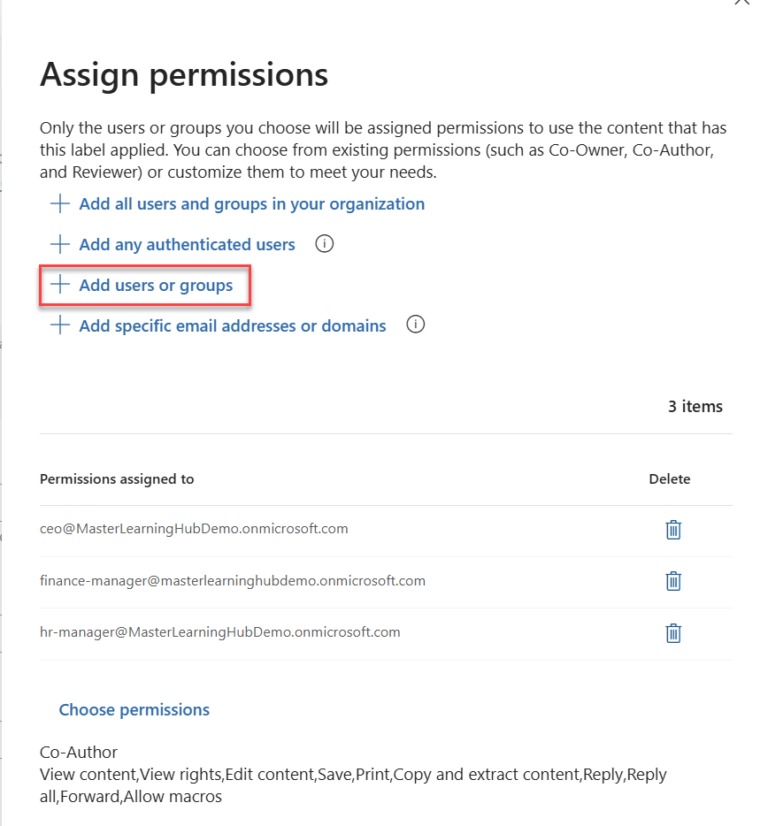This screenshot has height=826, width=768.
Task: View info tooltip for Add specific email addresses
Action: pyautogui.click(x=415, y=324)
